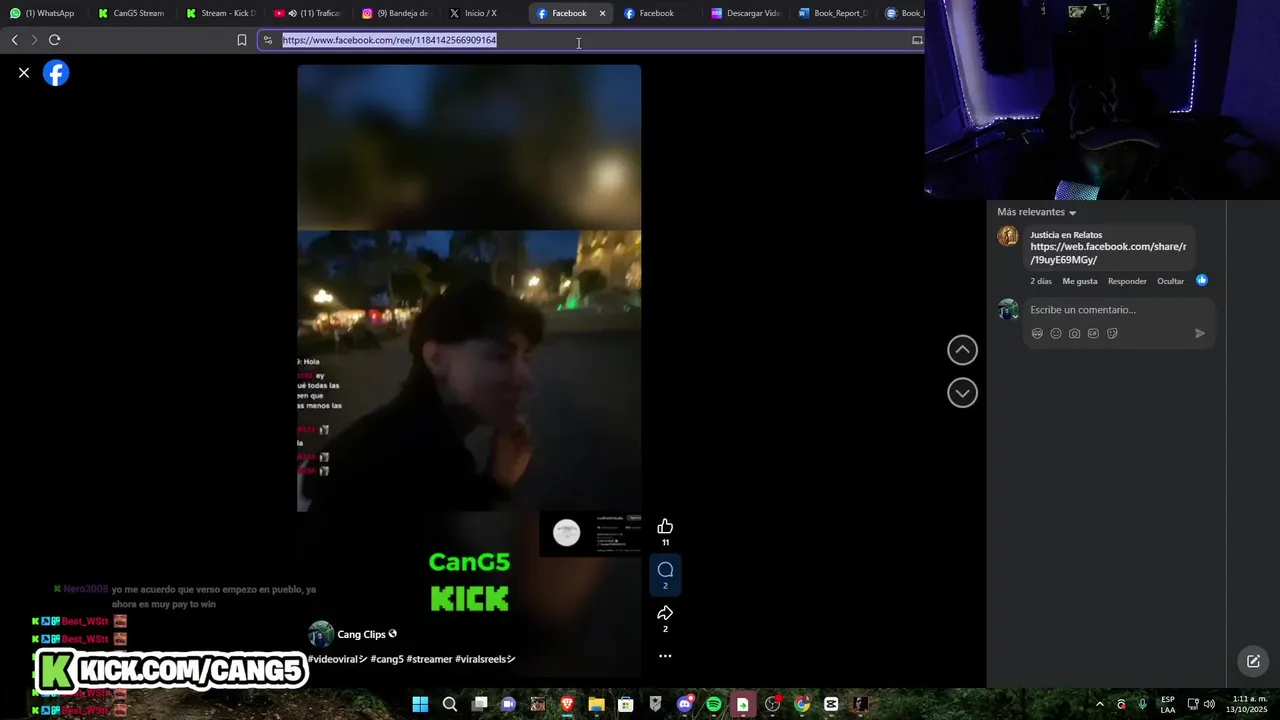Image resolution: width=1280 pixels, height=720 pixels.
Task: Reload the page
Action: tap(54, 40)
